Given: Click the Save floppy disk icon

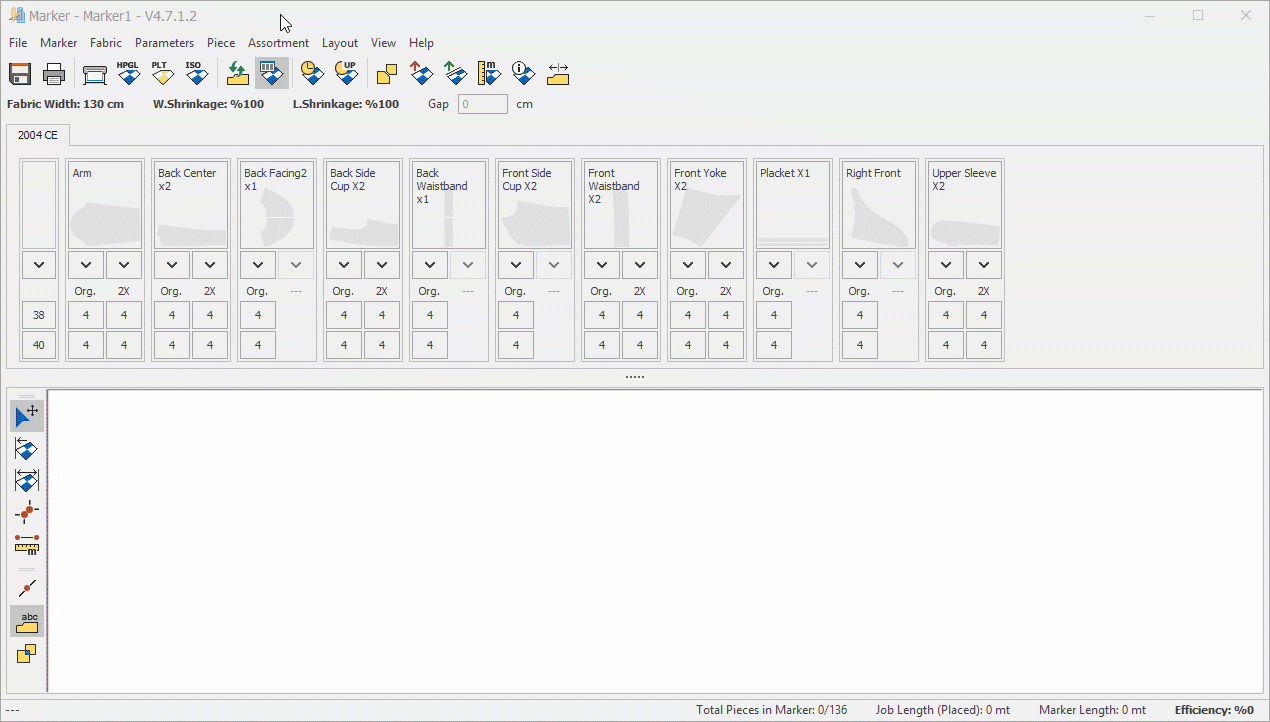Looking at the screenshot, I should [20, 73].
